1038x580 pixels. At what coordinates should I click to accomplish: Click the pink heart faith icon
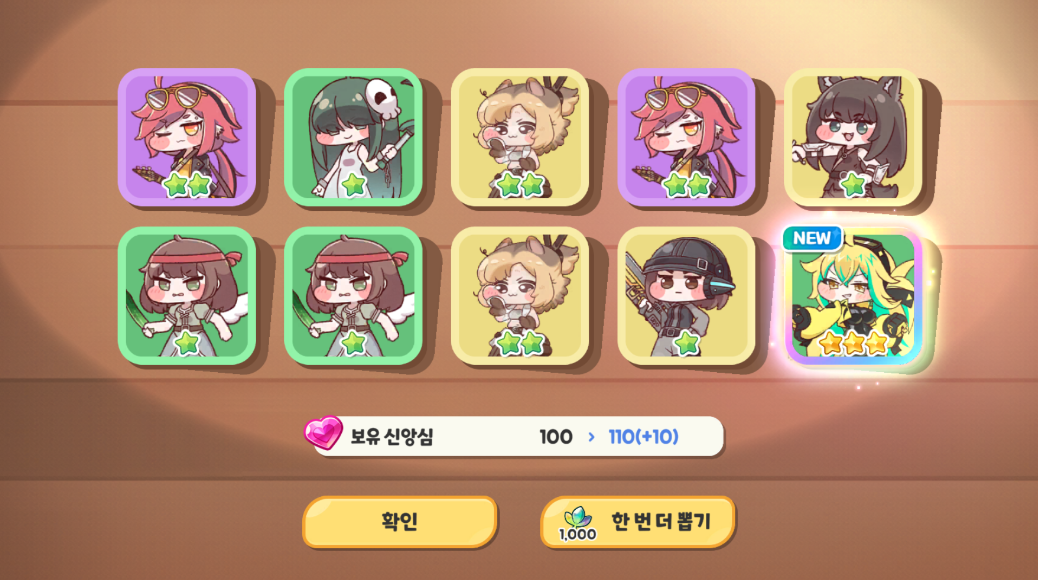pyautogui.click(x=323, y=433)
